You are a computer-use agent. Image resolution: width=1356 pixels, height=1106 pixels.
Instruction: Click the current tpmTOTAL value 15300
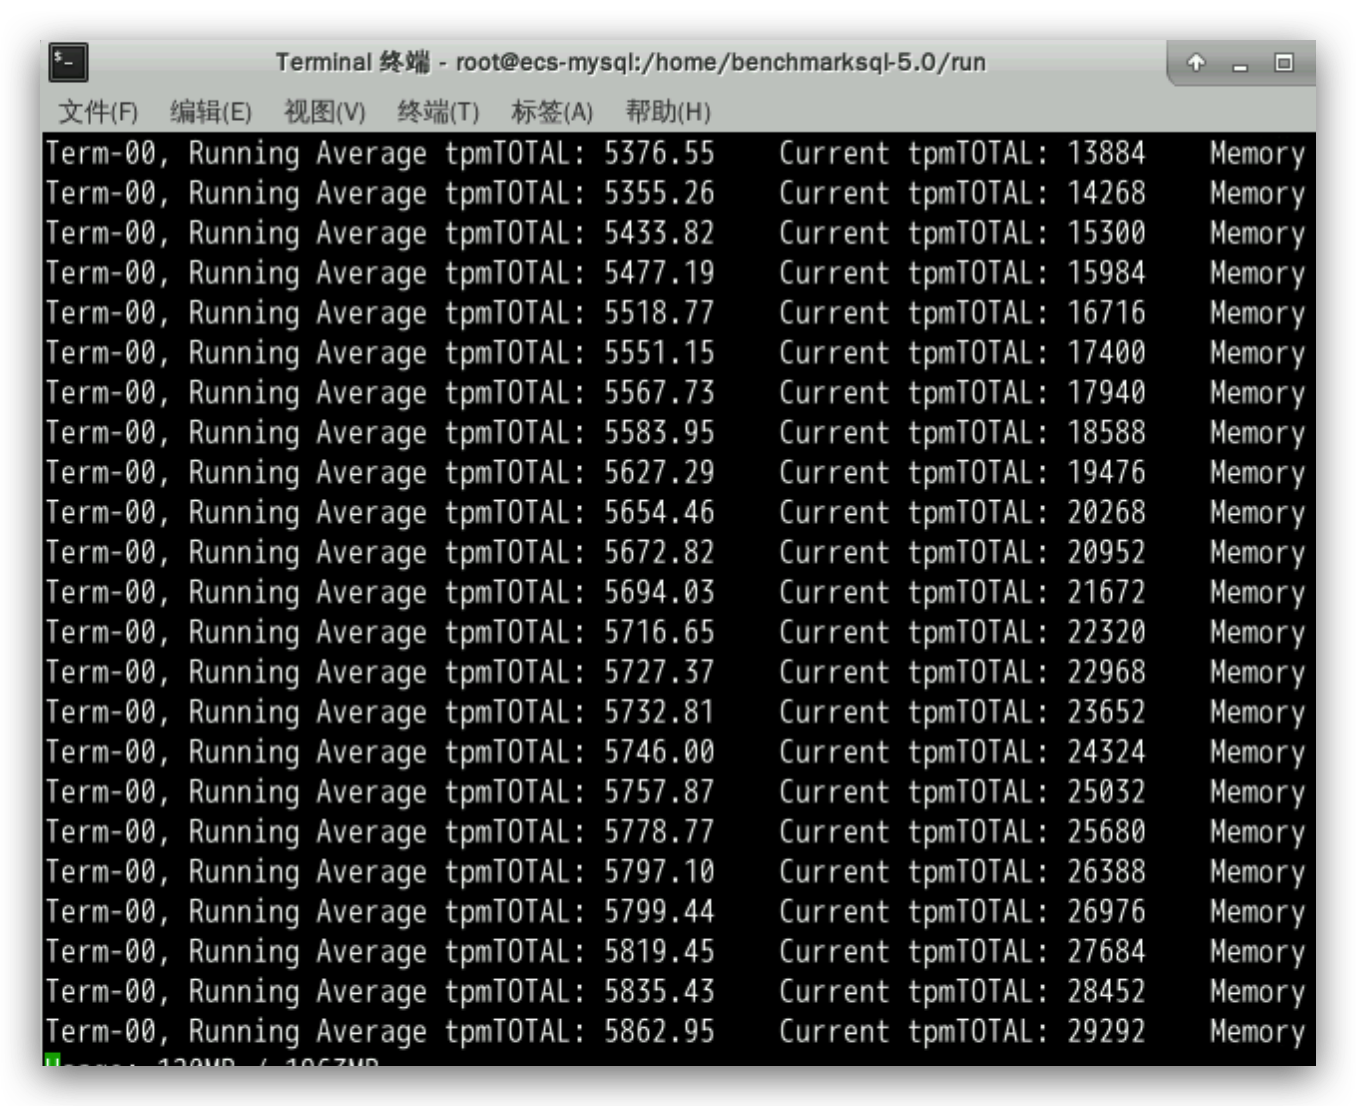1106,233
